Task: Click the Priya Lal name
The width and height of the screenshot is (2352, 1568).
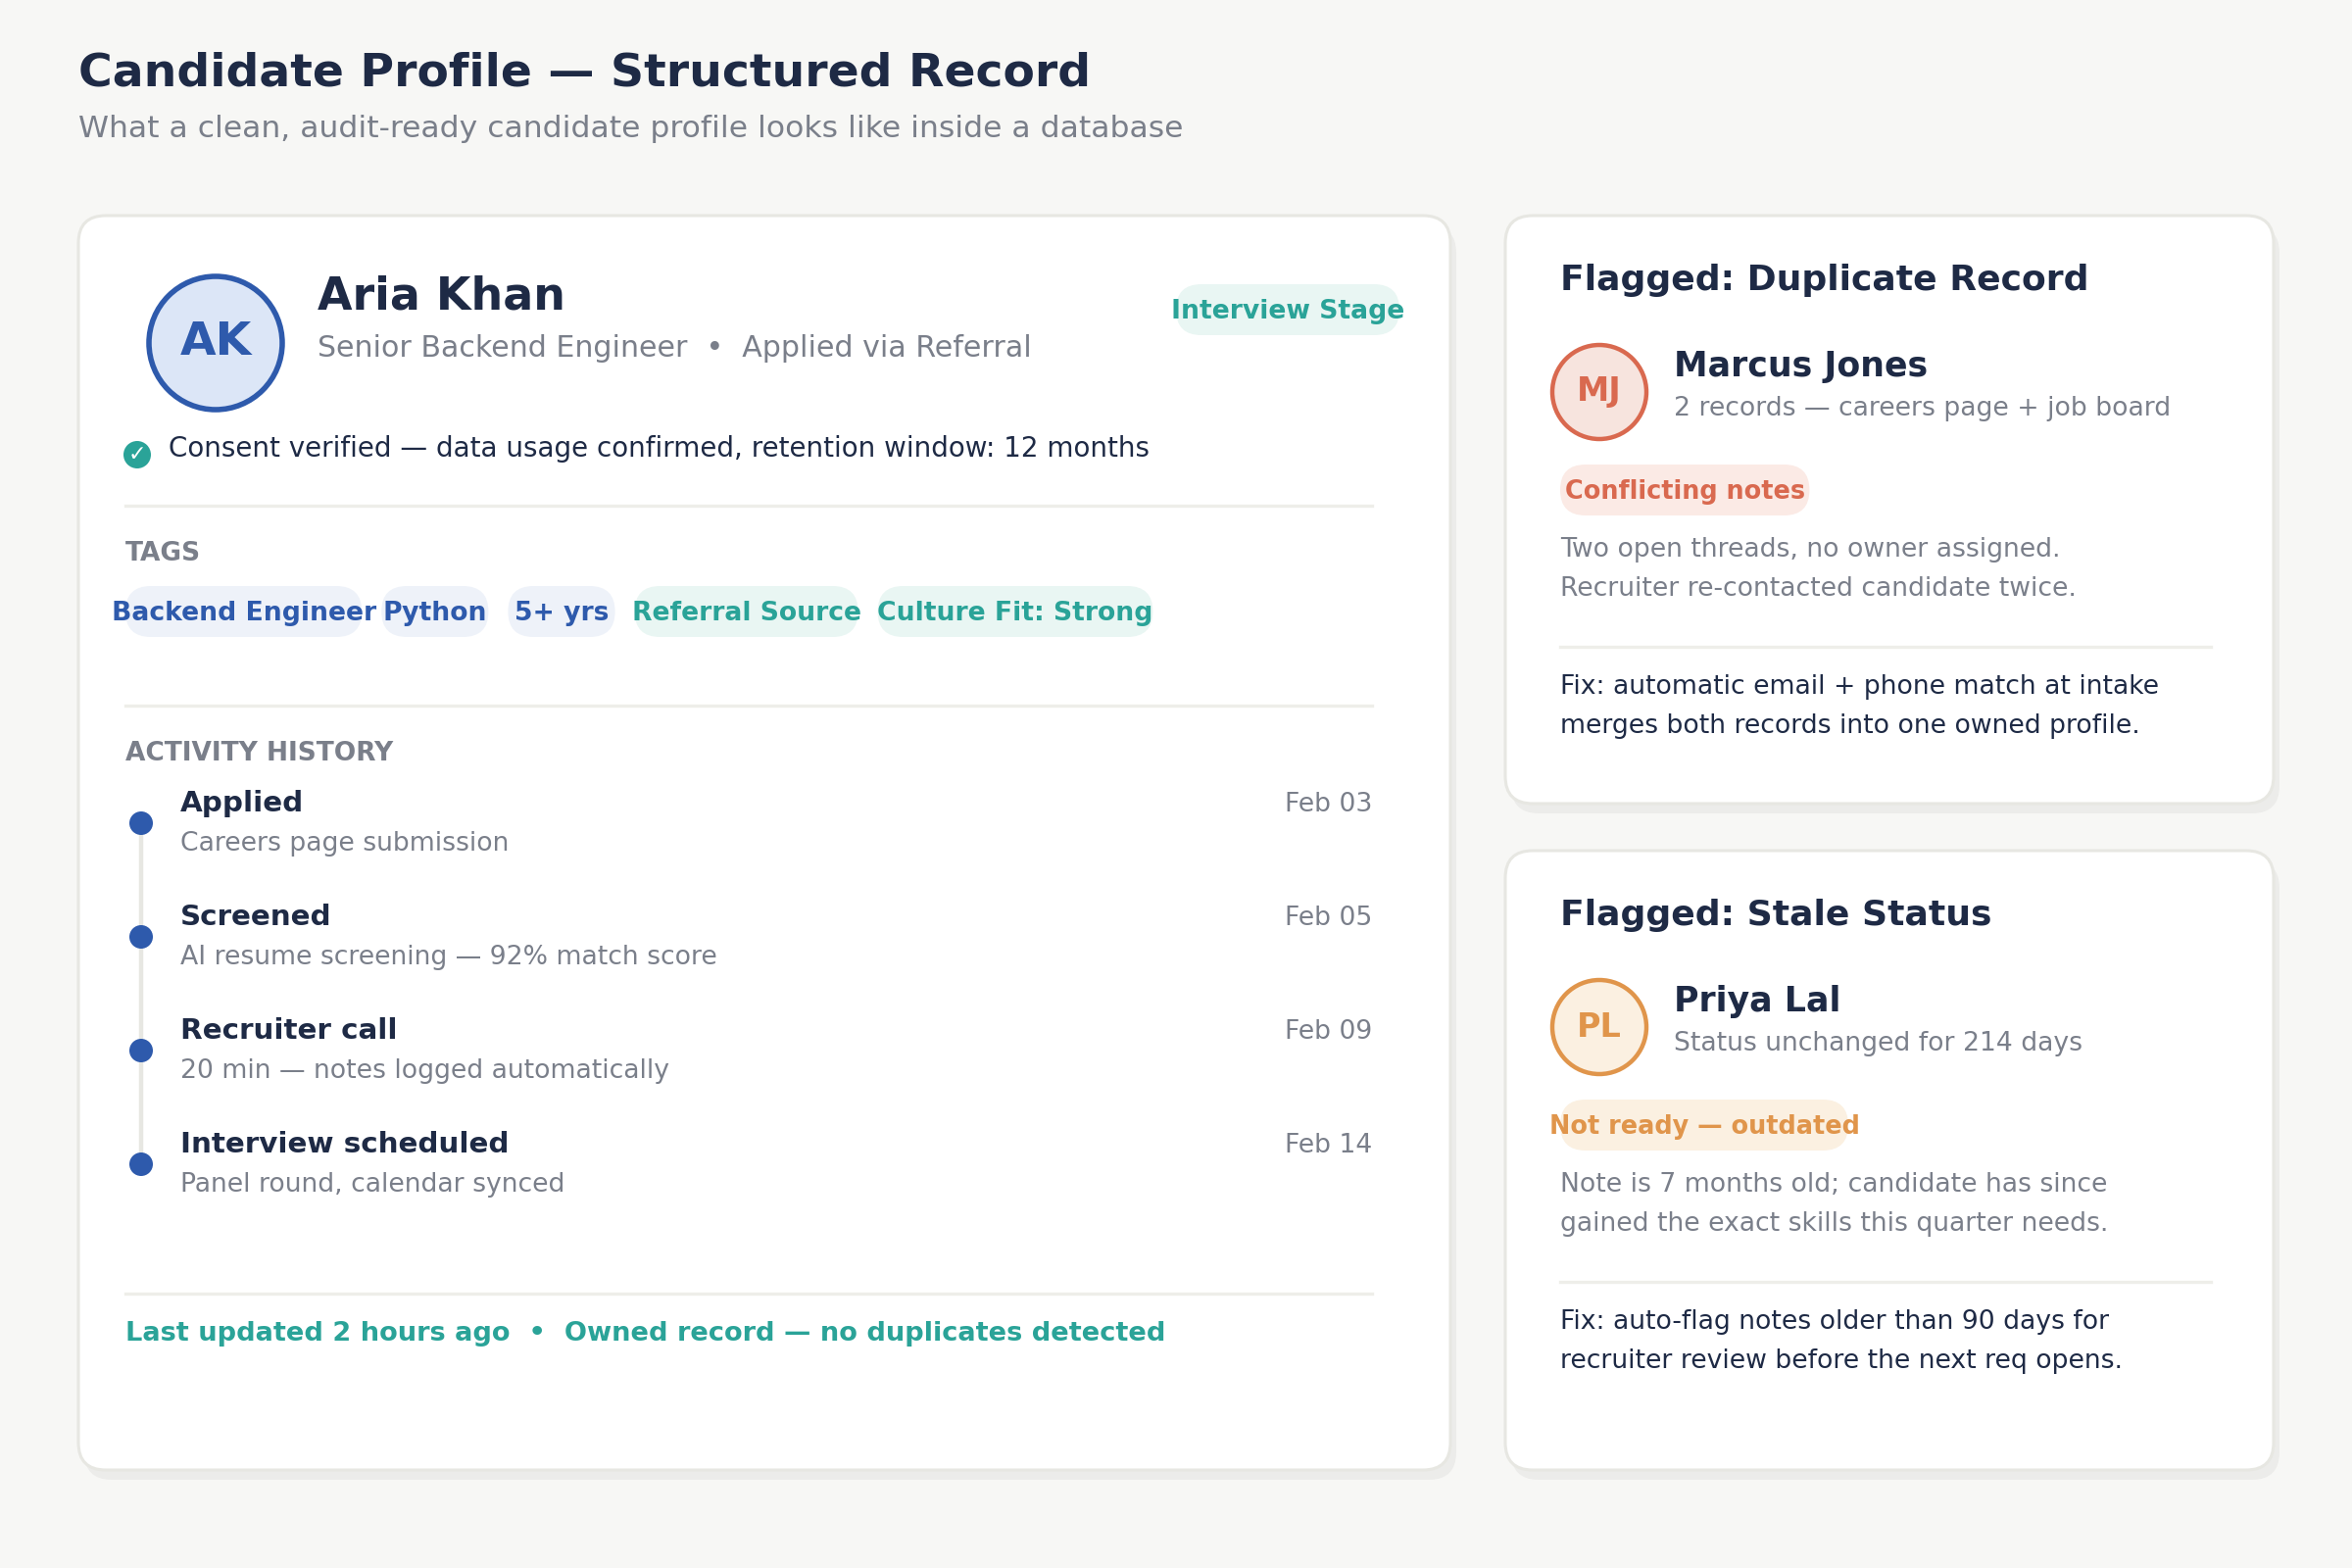Action: [x=1757, y=1000]
